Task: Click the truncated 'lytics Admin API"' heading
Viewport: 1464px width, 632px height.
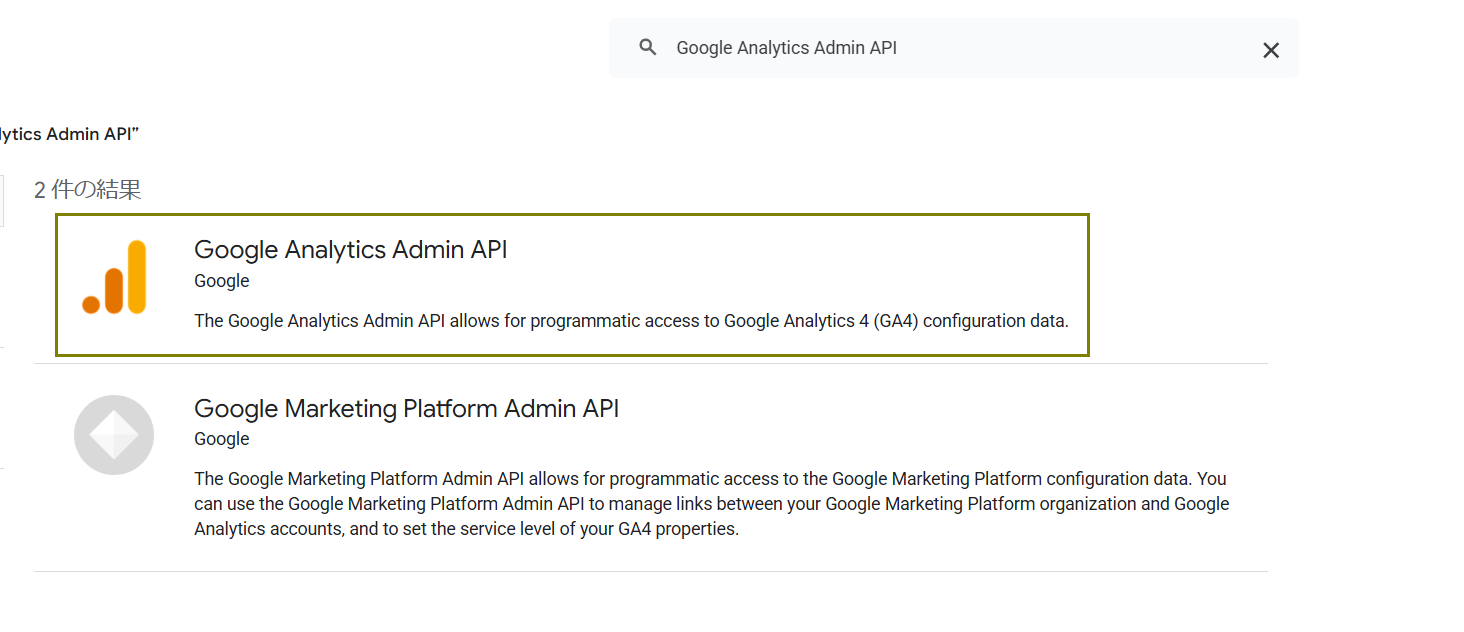Action: coord(68,134)
